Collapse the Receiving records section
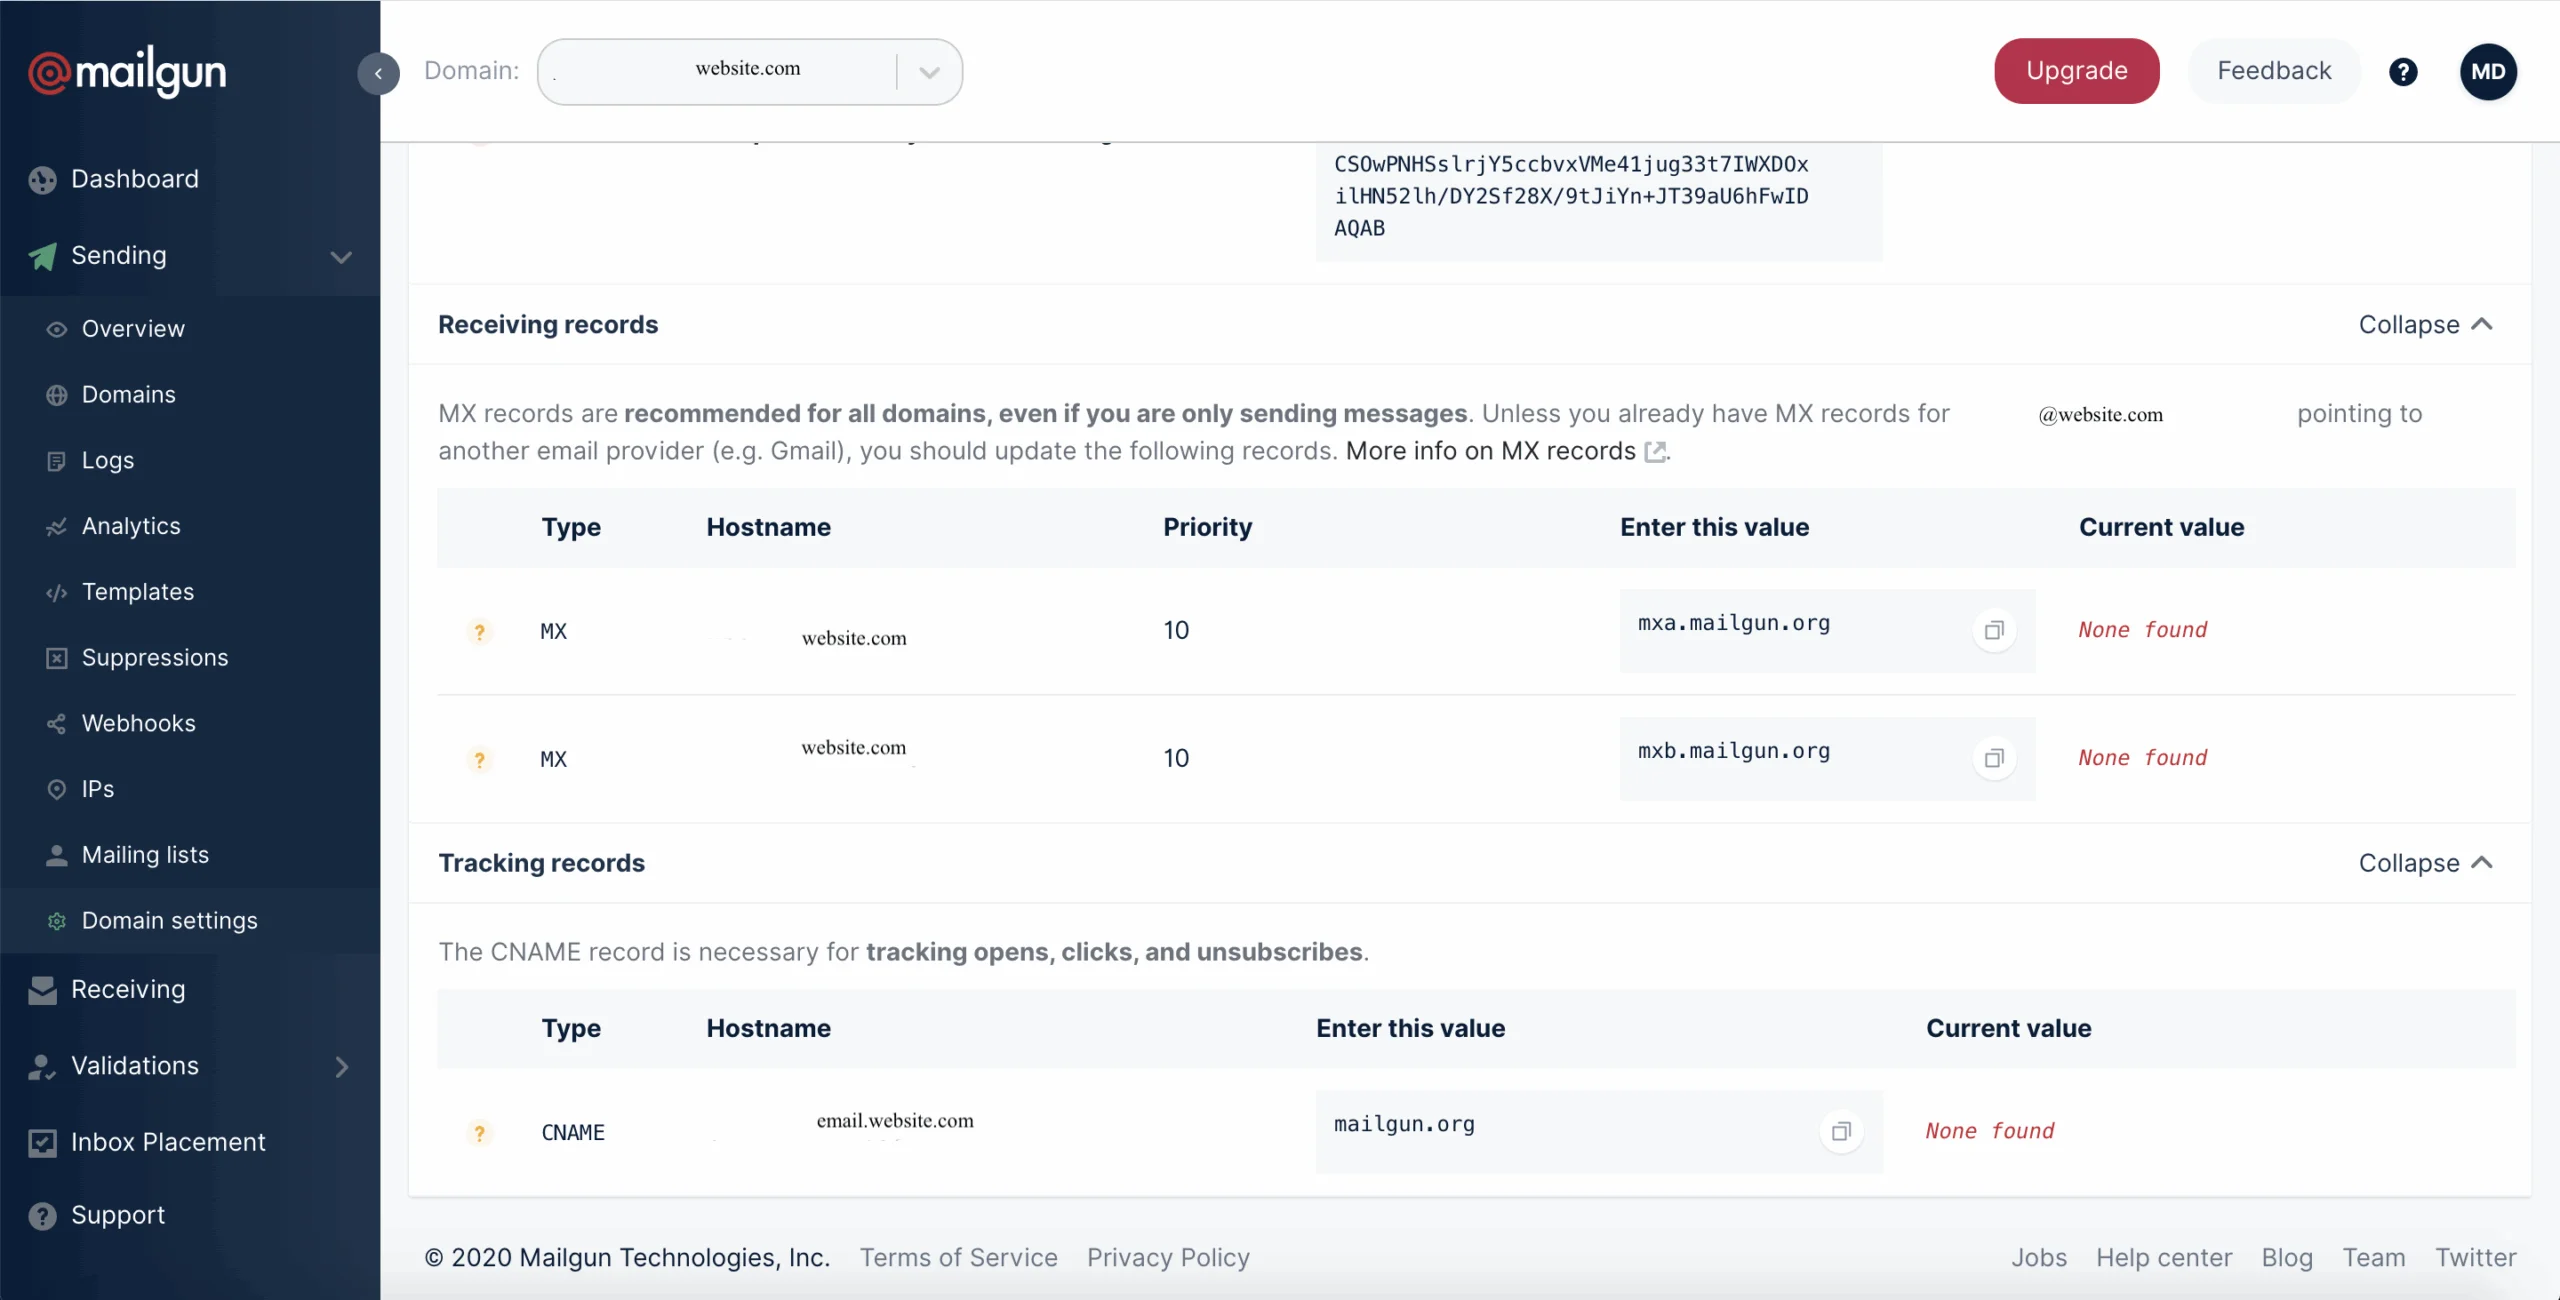The height and width of the screenshot is (1300, 2560). (x=2425, y=325)
